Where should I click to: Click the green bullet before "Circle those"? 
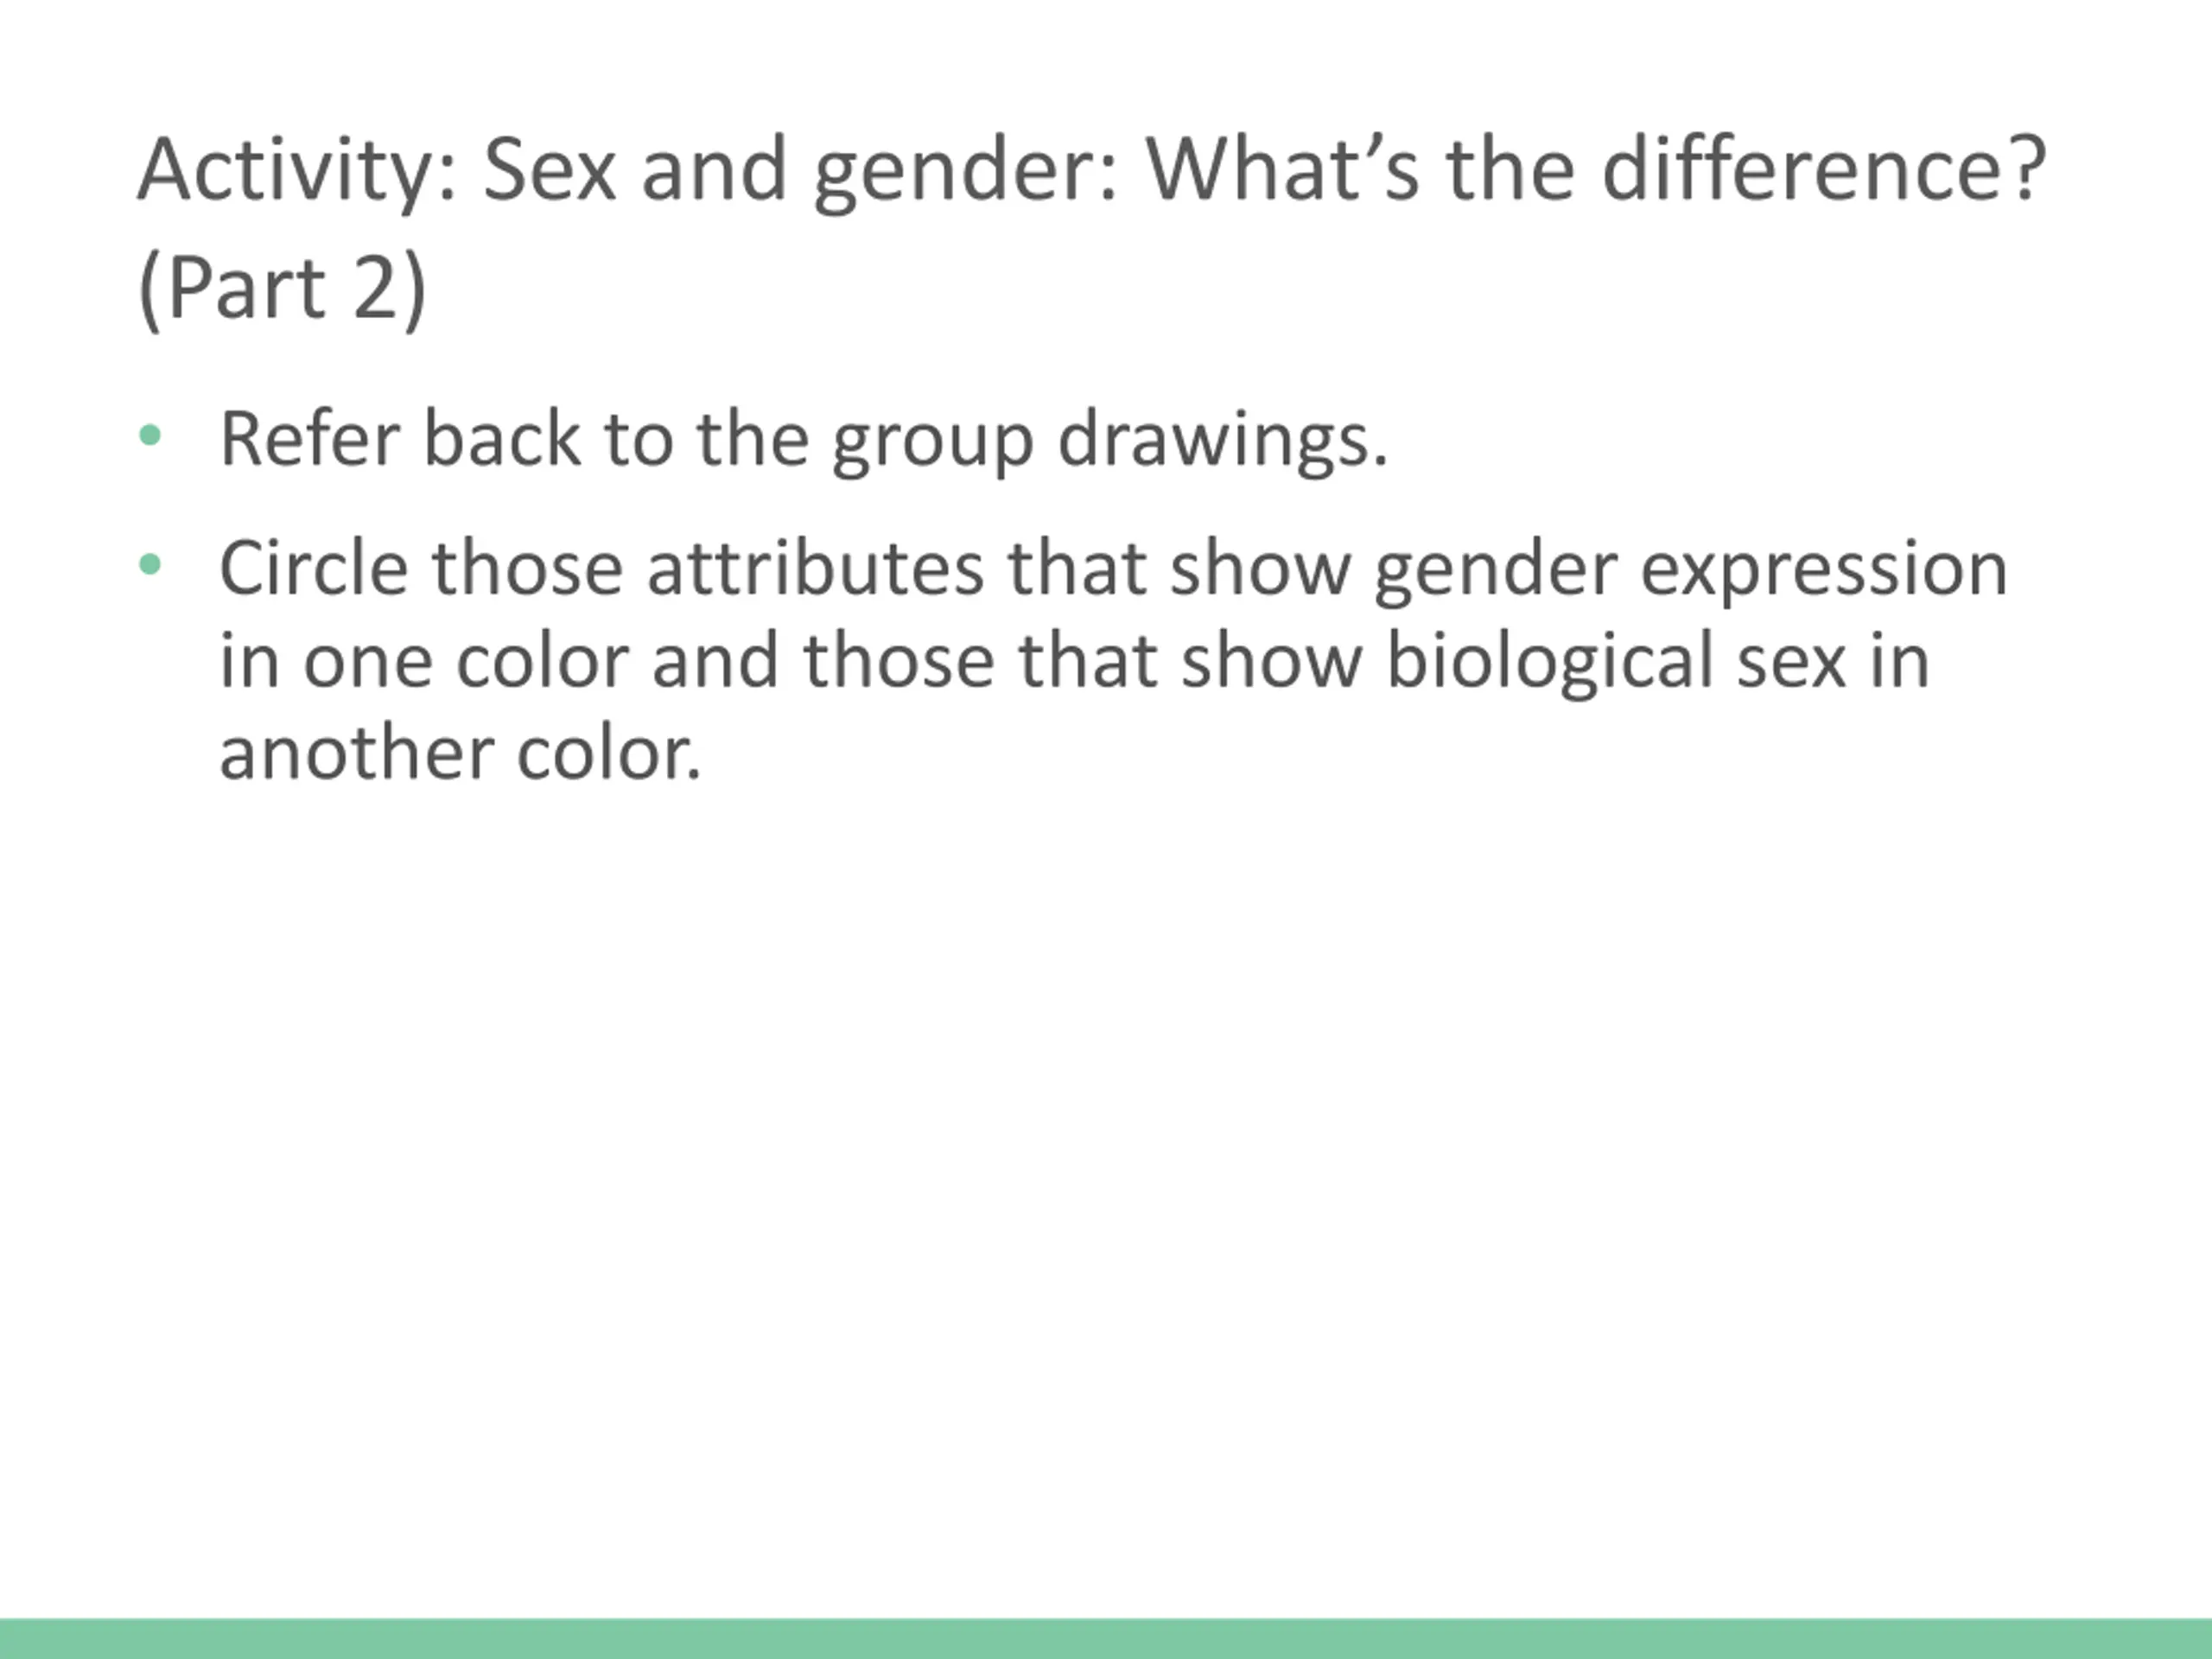click(x=150, y=565)
